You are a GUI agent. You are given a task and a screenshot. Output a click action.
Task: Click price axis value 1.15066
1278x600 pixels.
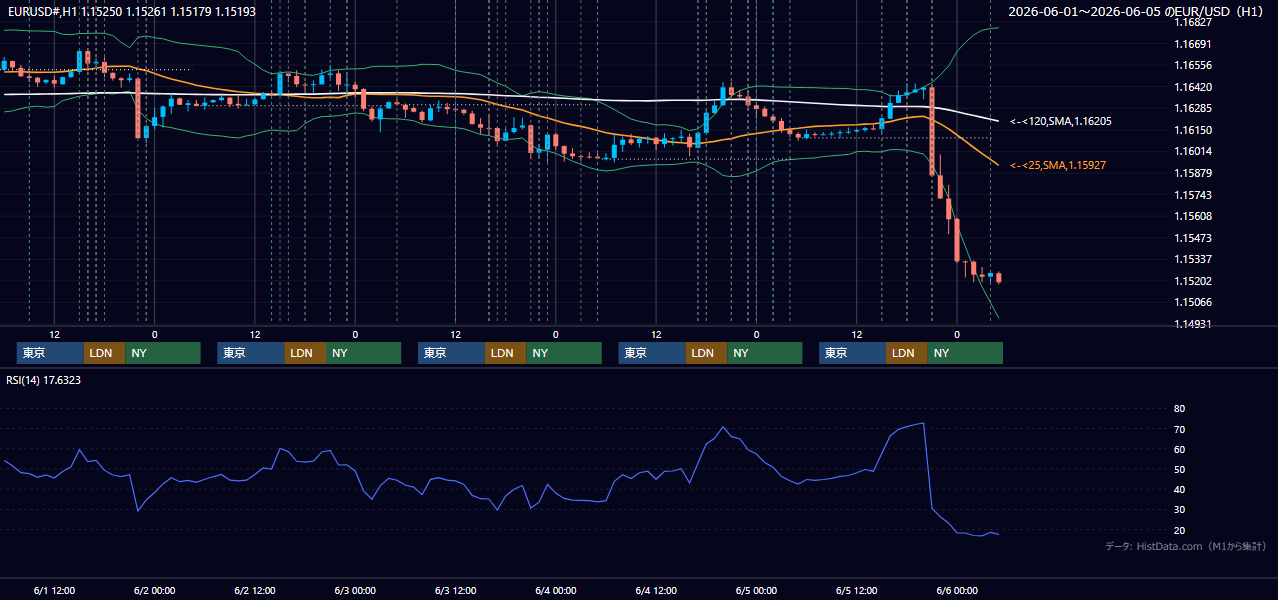(1192, 302)
